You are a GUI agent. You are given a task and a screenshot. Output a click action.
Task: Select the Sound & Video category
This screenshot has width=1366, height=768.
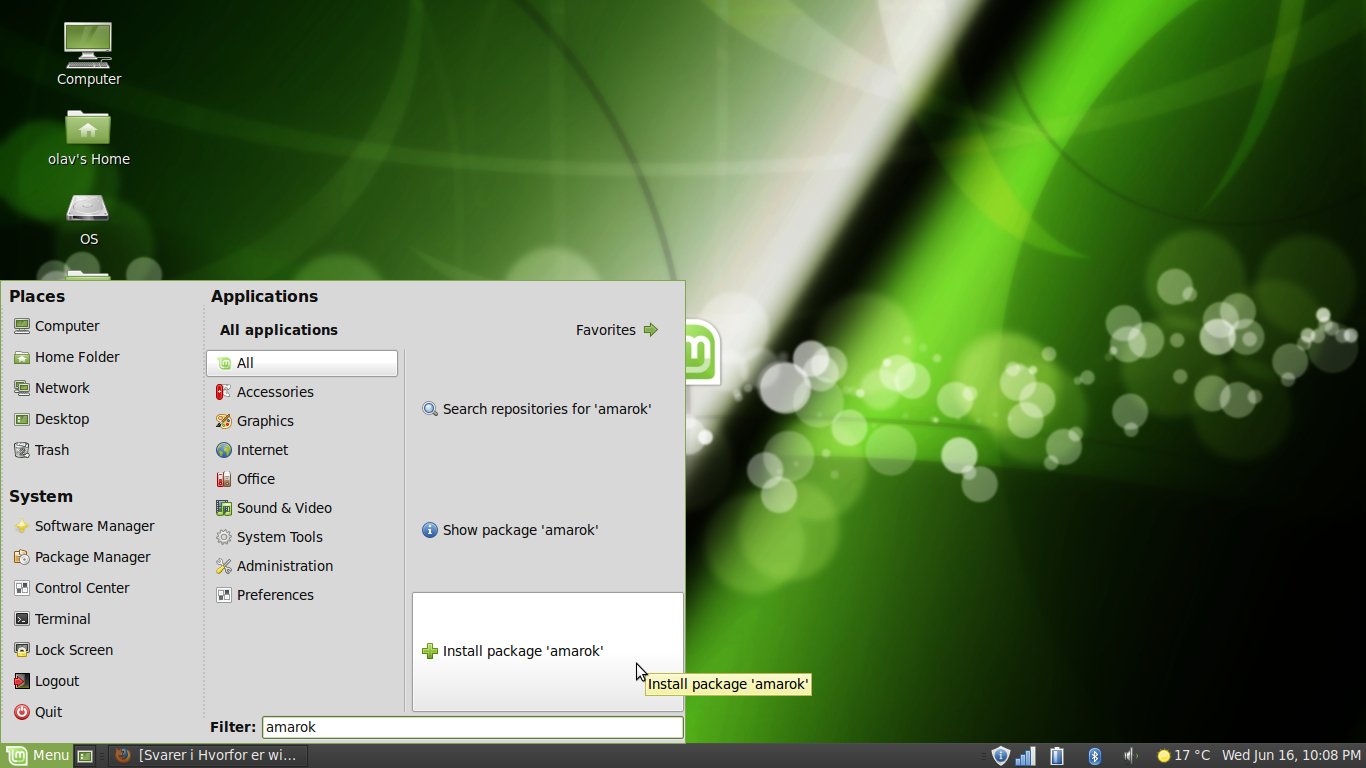[302, 508]
